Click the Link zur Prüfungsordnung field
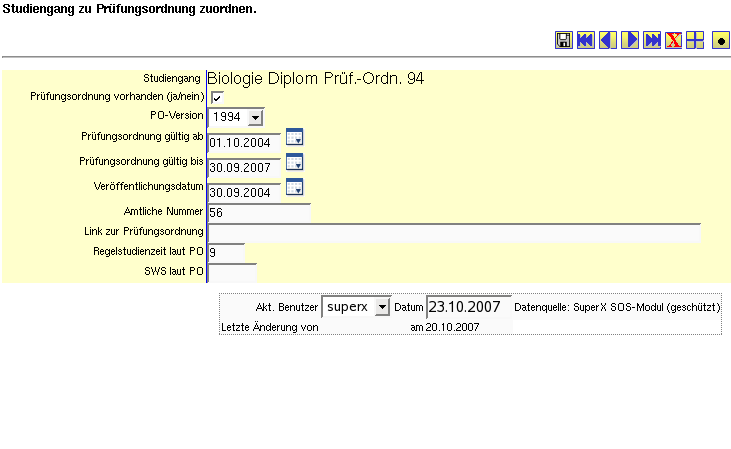This screenshot has width=731, height=449. point(454,233)
